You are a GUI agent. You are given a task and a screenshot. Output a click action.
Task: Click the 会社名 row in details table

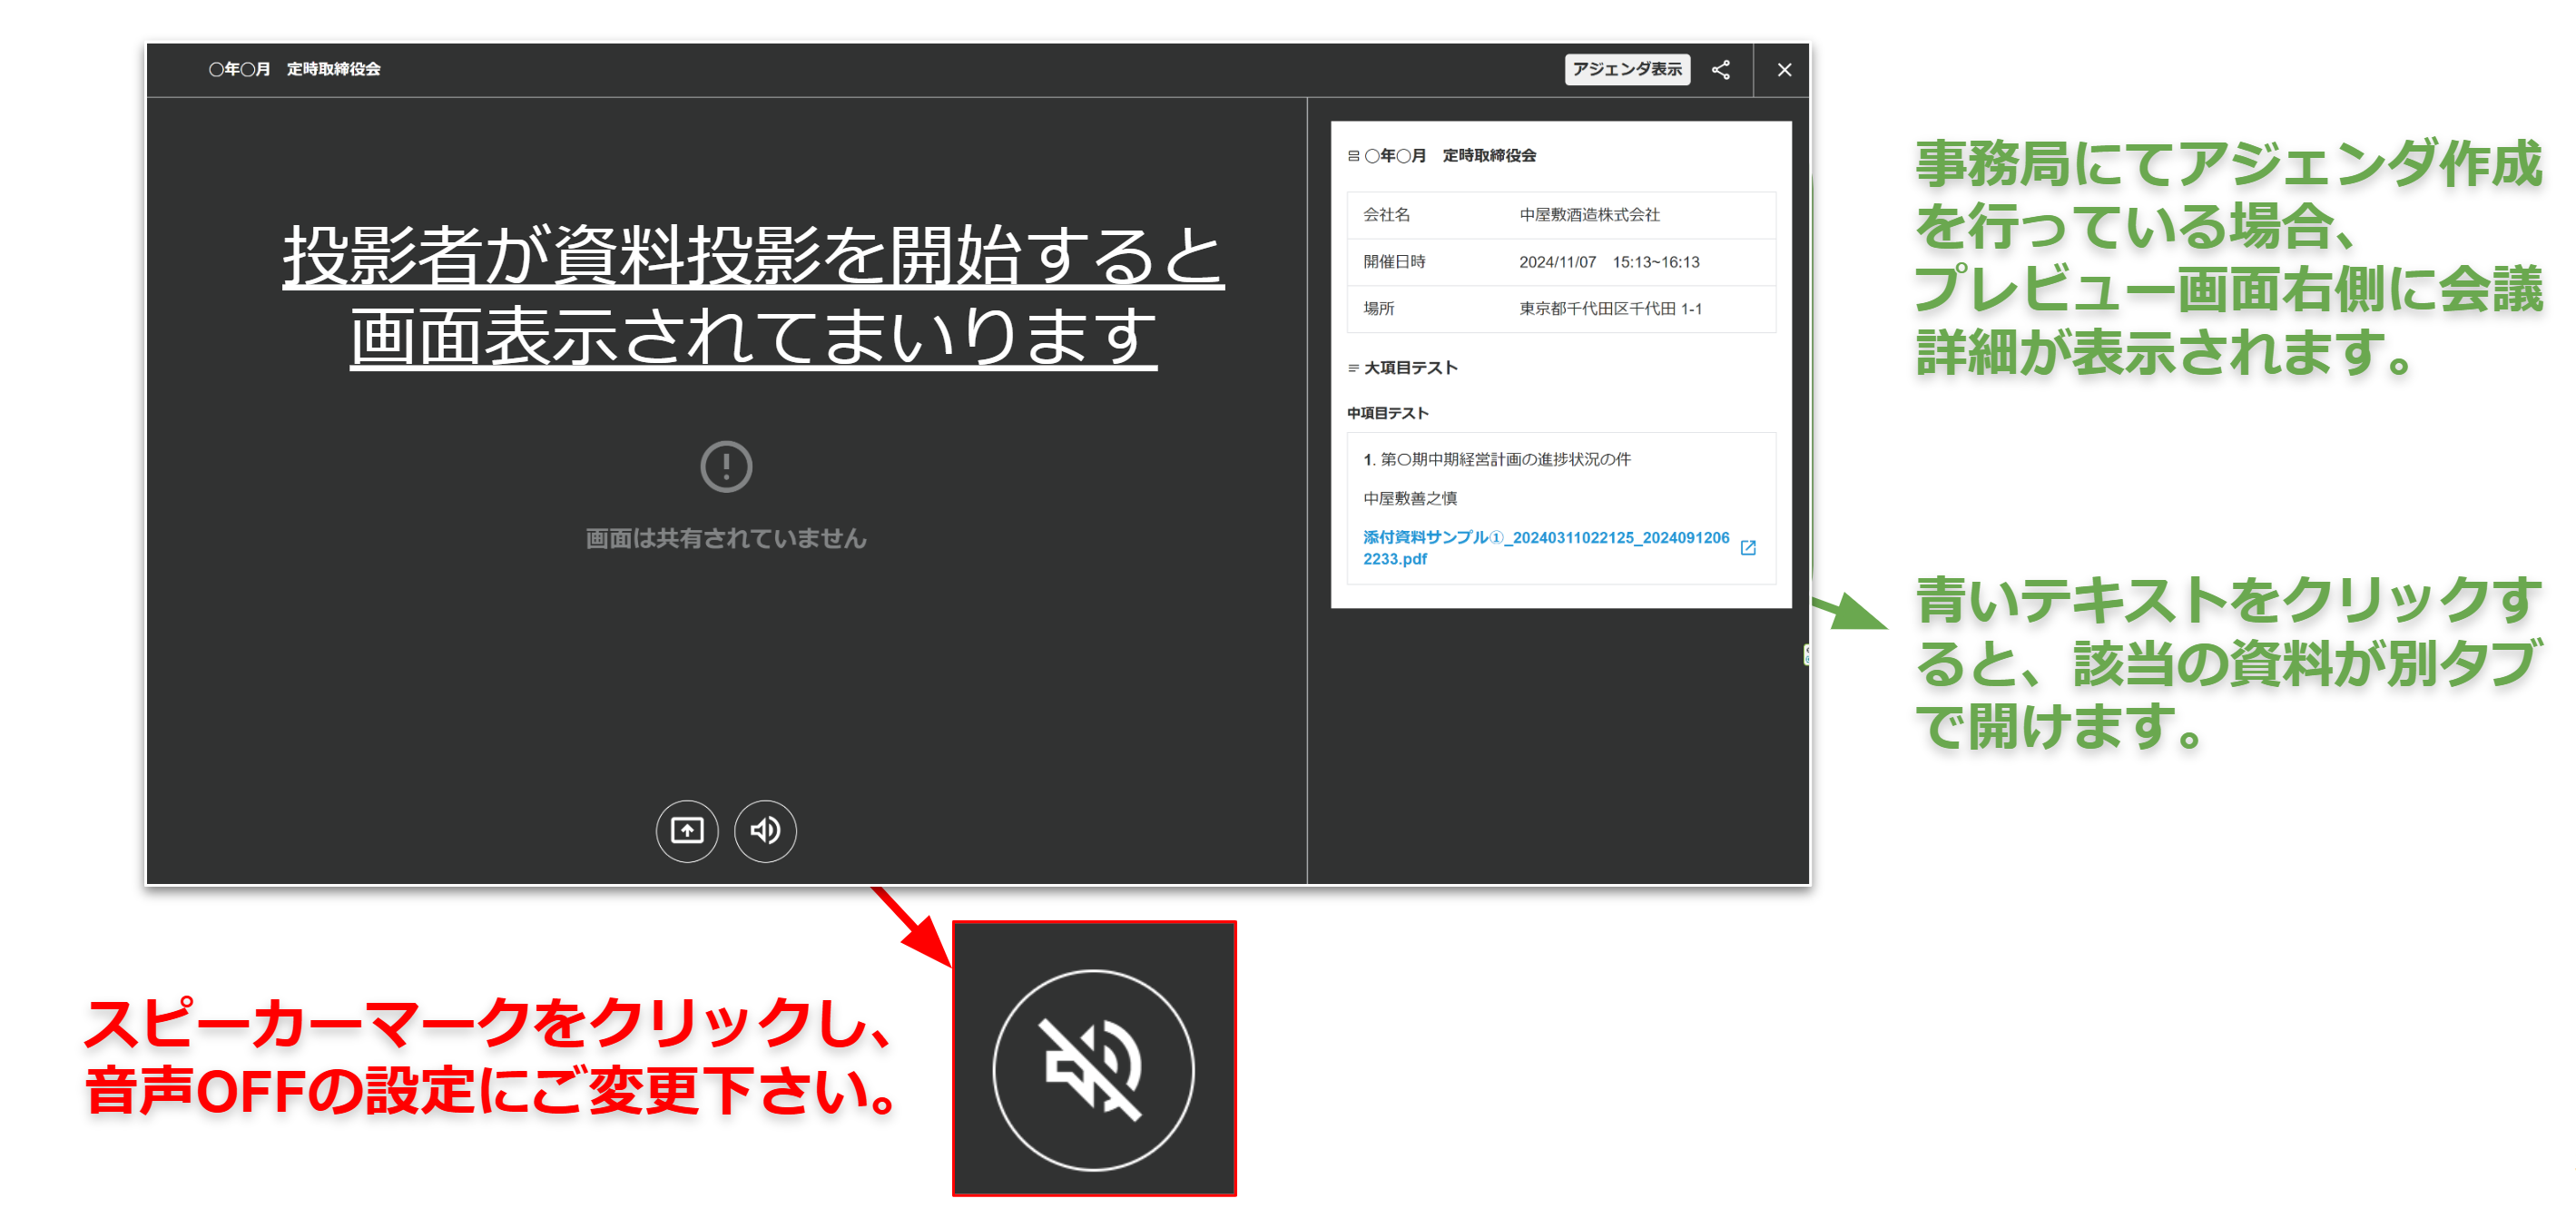point(1560,215)
